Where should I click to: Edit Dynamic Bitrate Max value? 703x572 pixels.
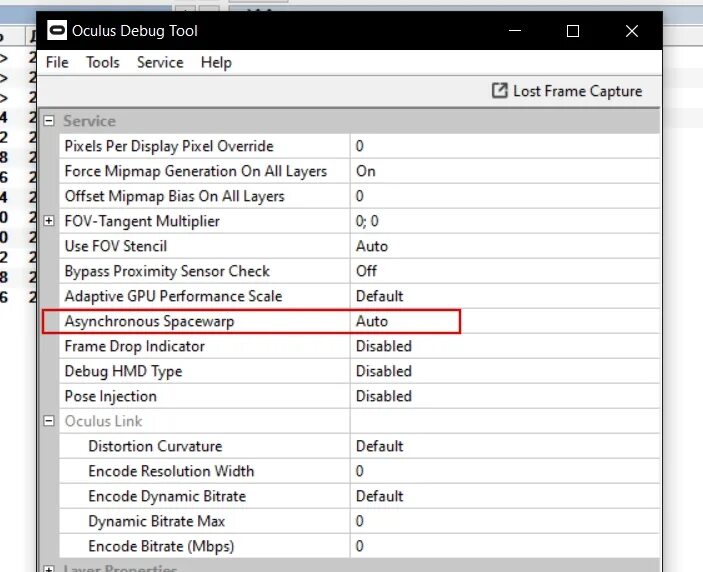click(x=505, y=521)
